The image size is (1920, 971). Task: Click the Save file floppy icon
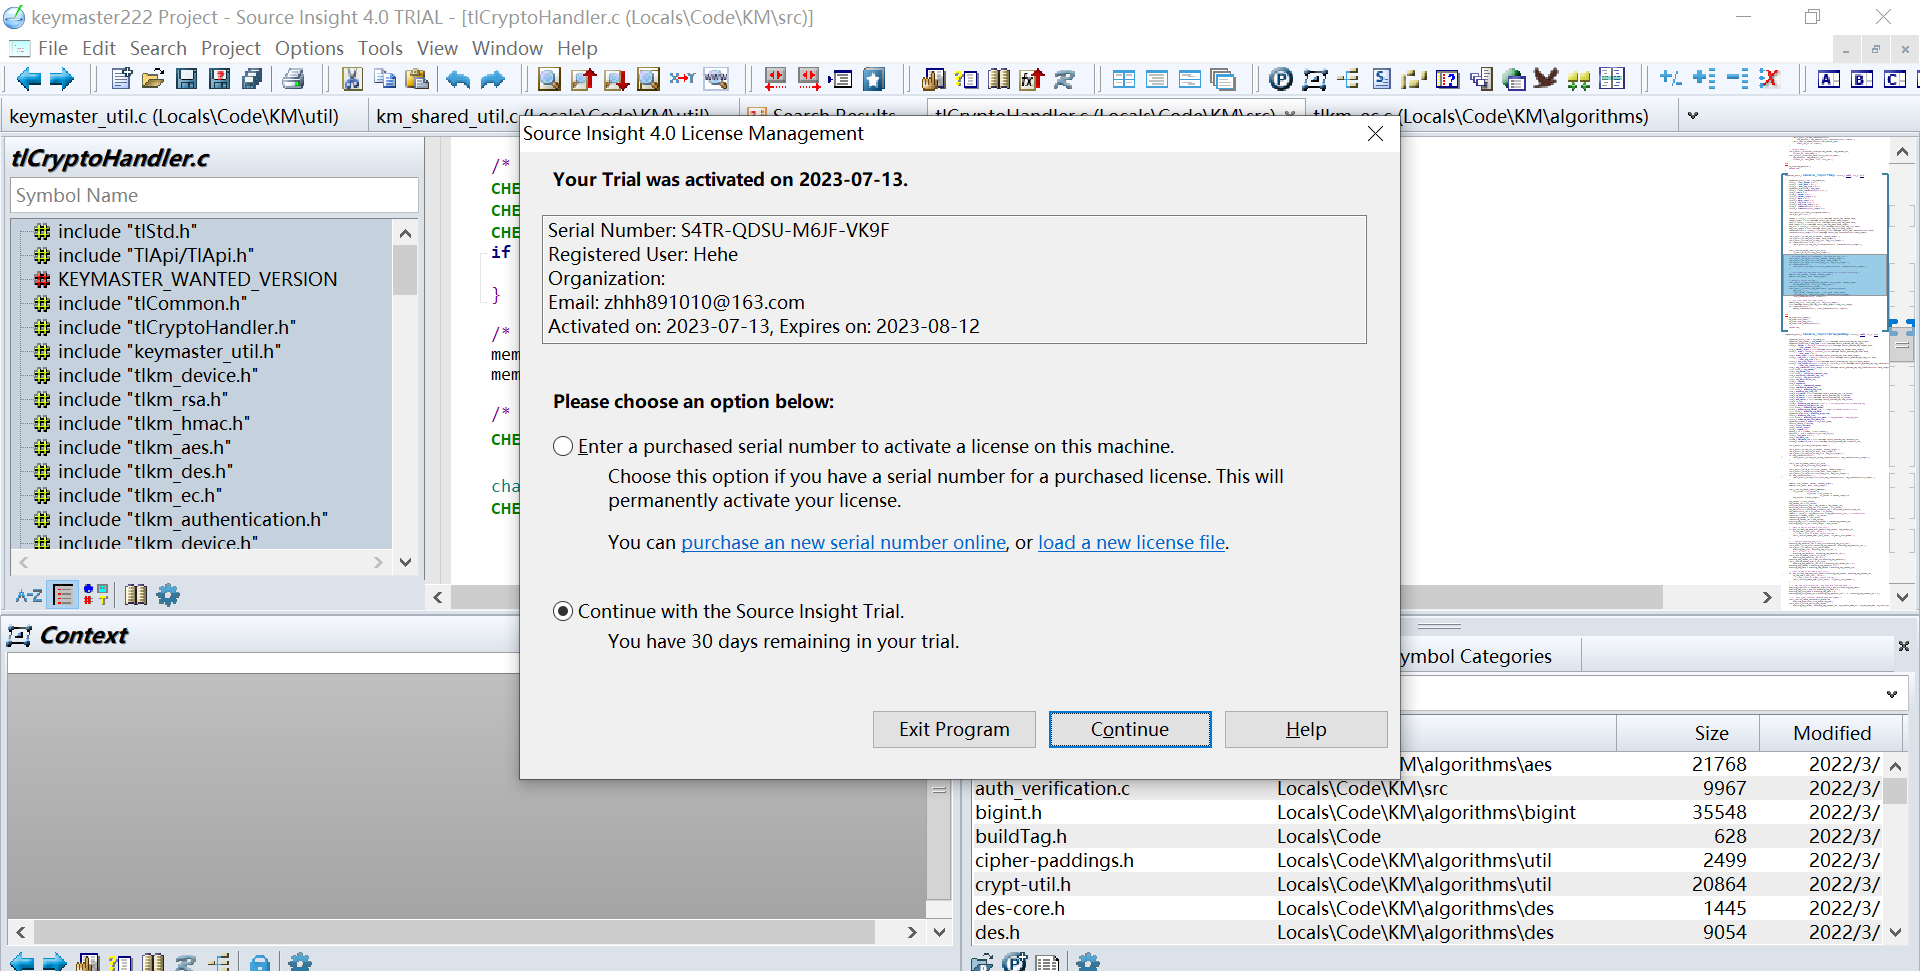(x=187, y=79)
